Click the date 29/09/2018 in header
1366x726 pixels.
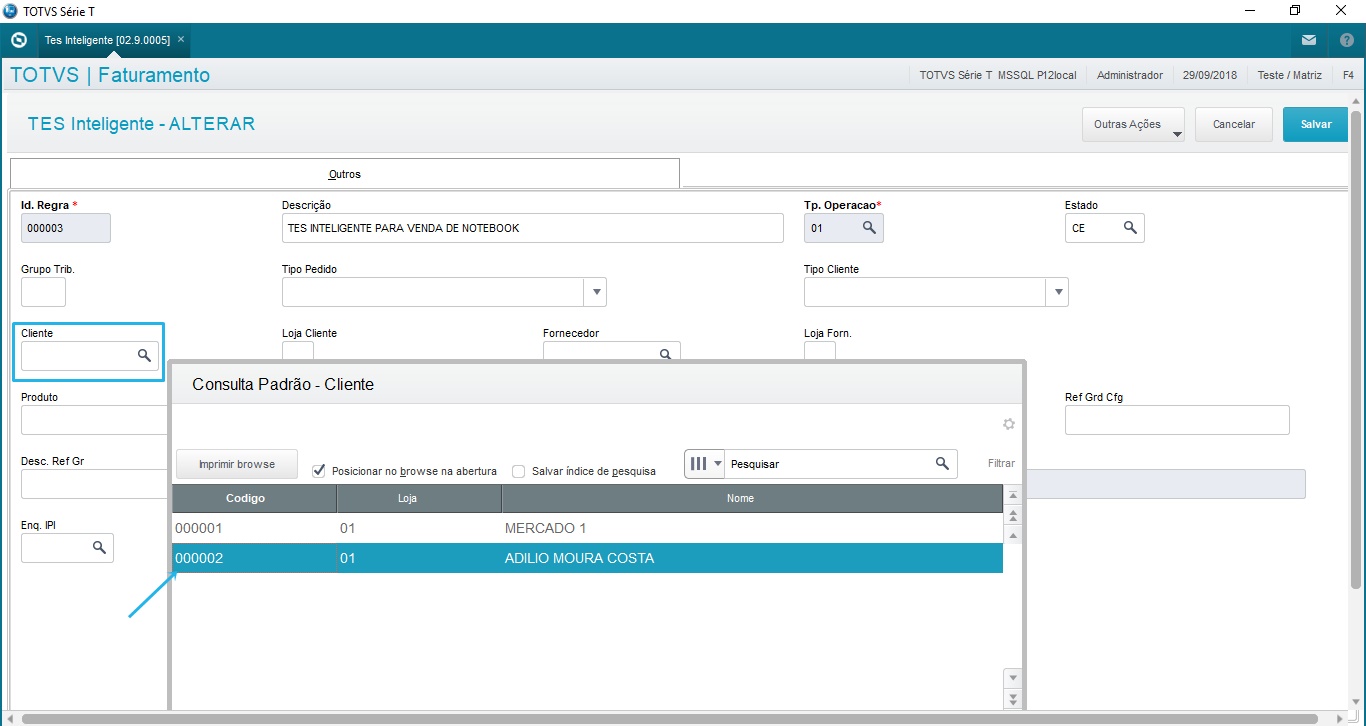click(x=1210, y=75)
